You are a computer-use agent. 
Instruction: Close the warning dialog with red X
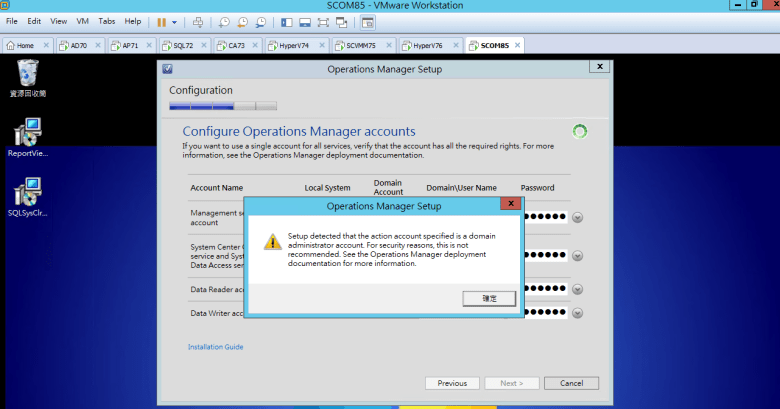[511, 206]
